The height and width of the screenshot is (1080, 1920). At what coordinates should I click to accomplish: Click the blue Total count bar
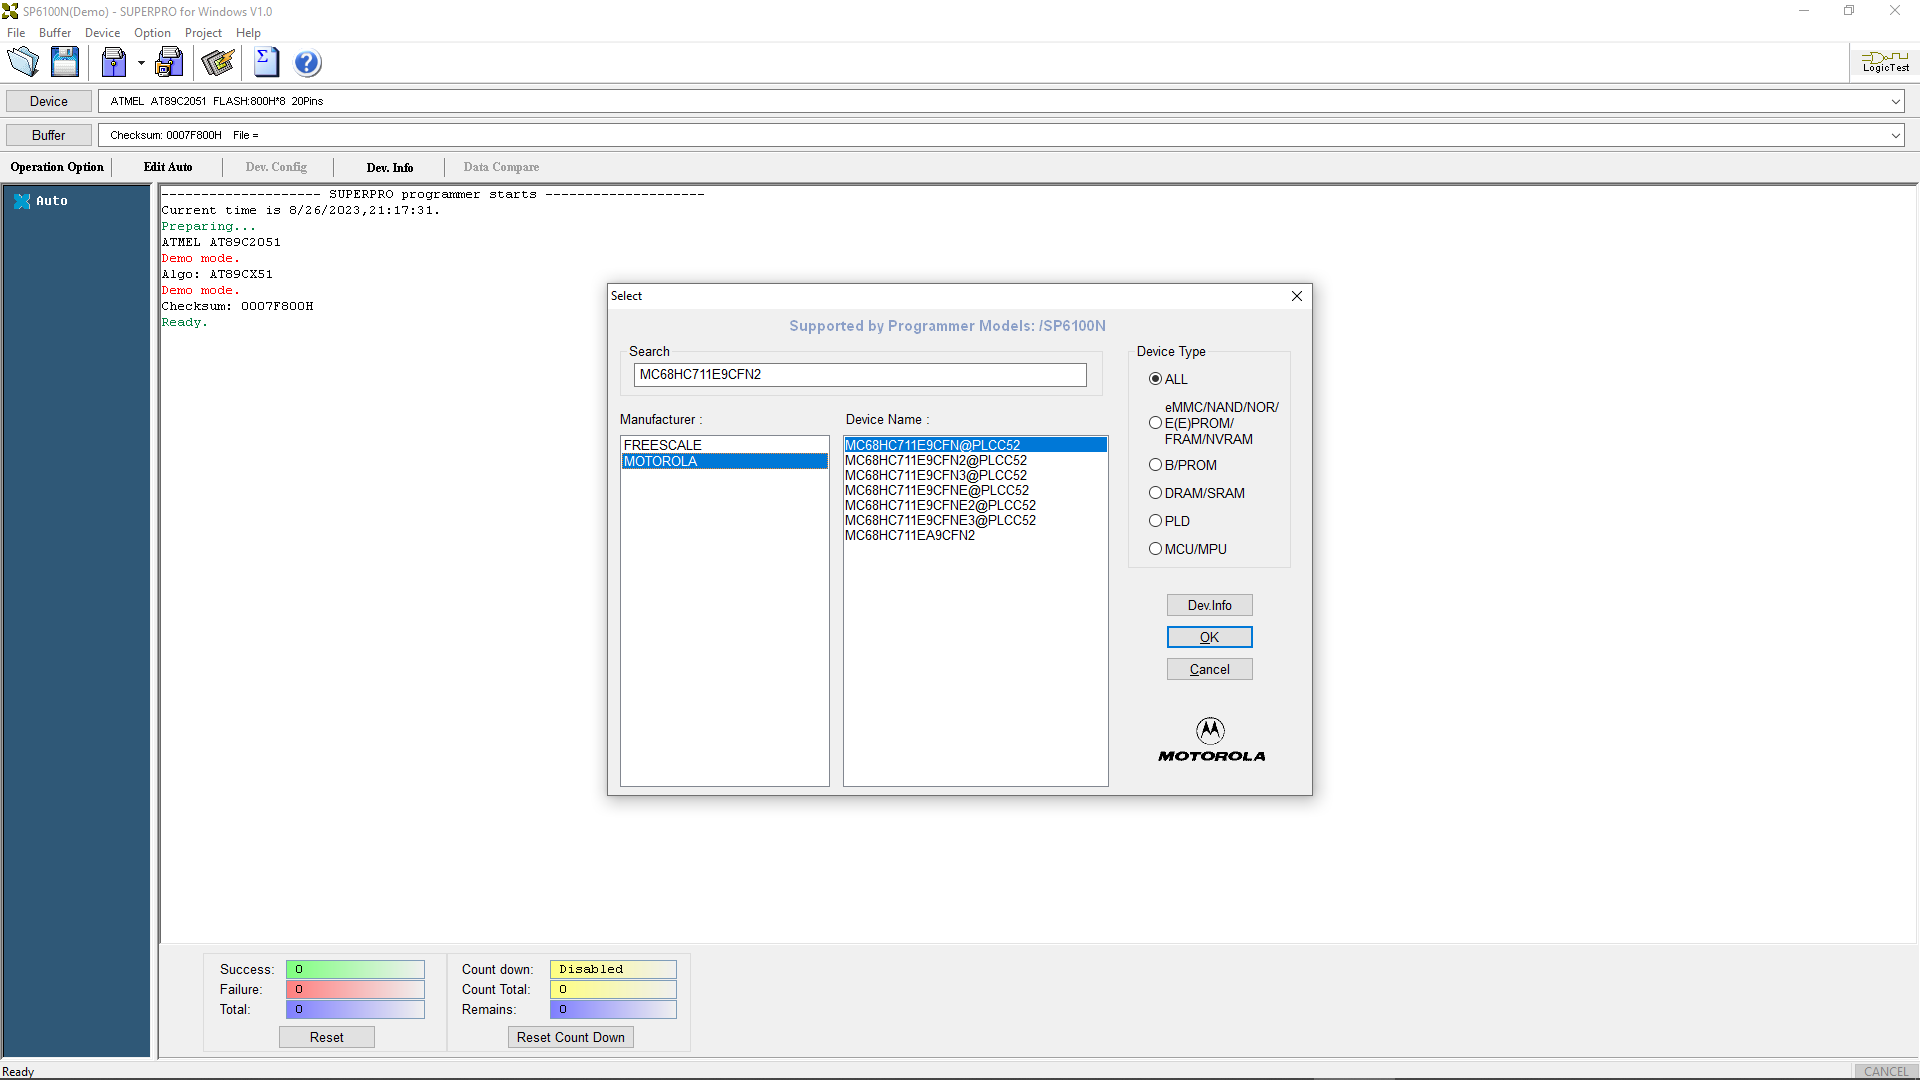(x=355, y=1009)
